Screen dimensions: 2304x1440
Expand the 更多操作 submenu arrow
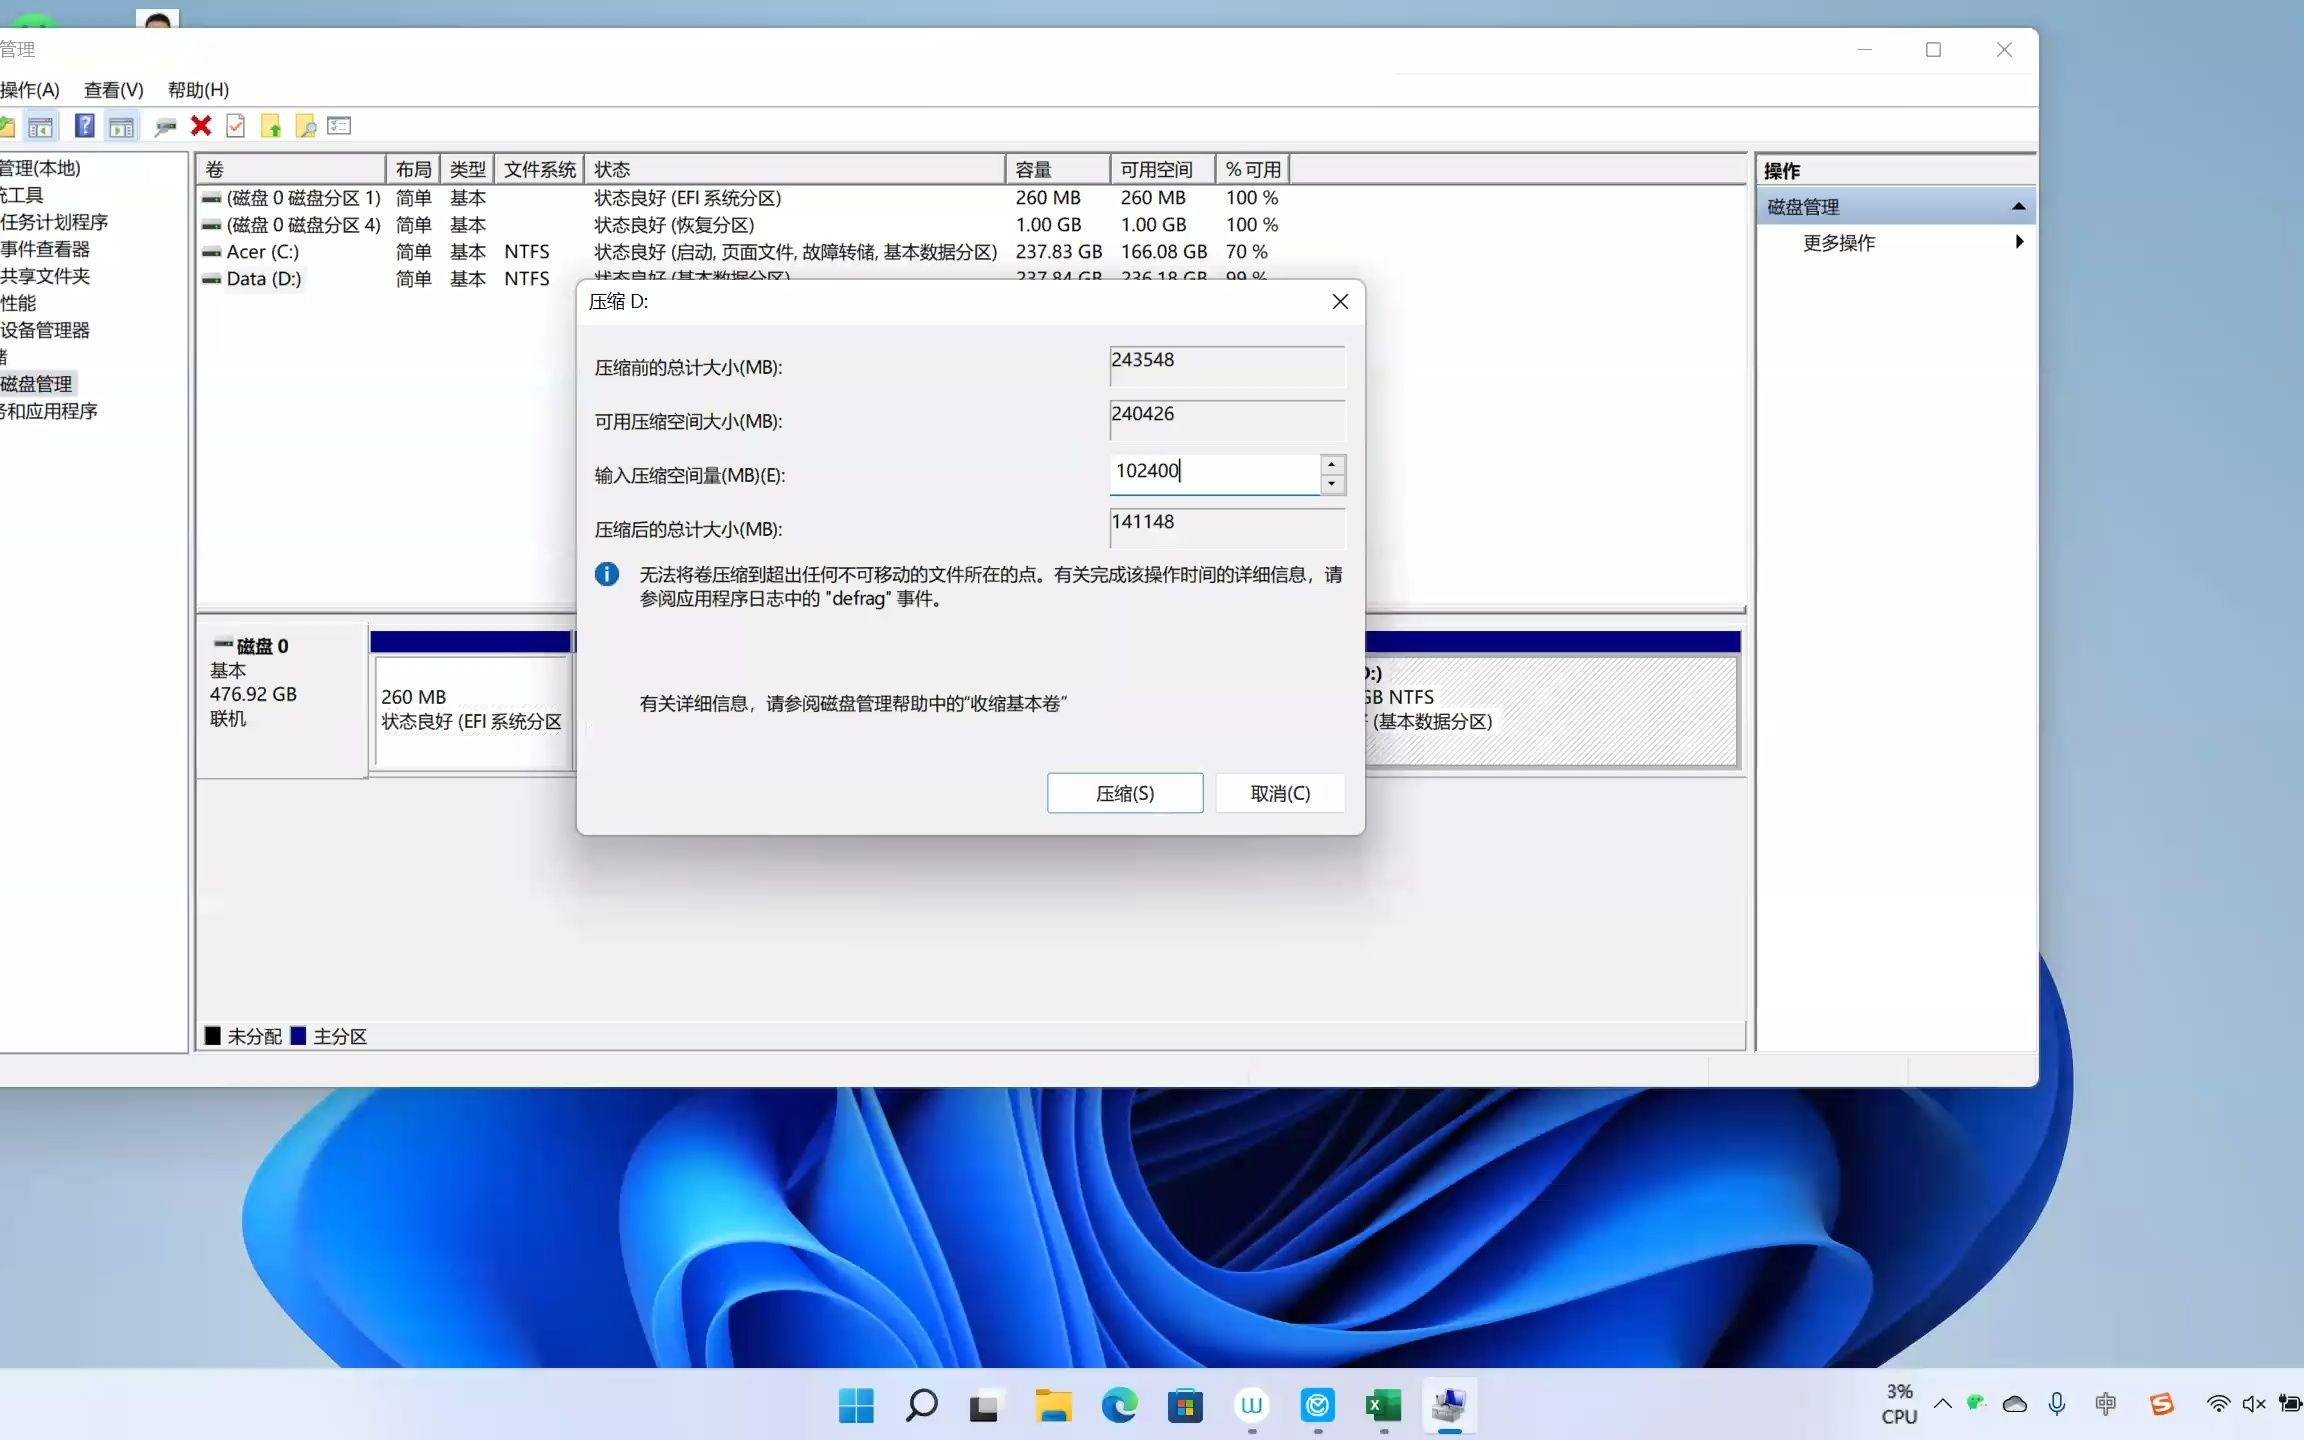click(2019, 242)
